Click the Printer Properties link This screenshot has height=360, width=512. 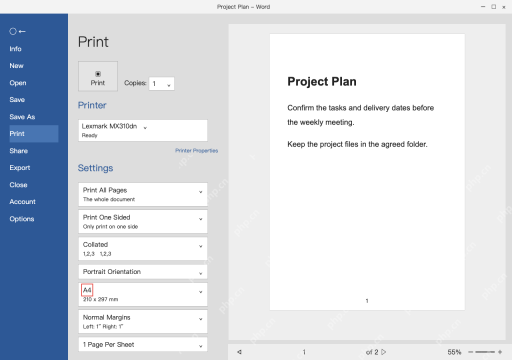(196, 151)
